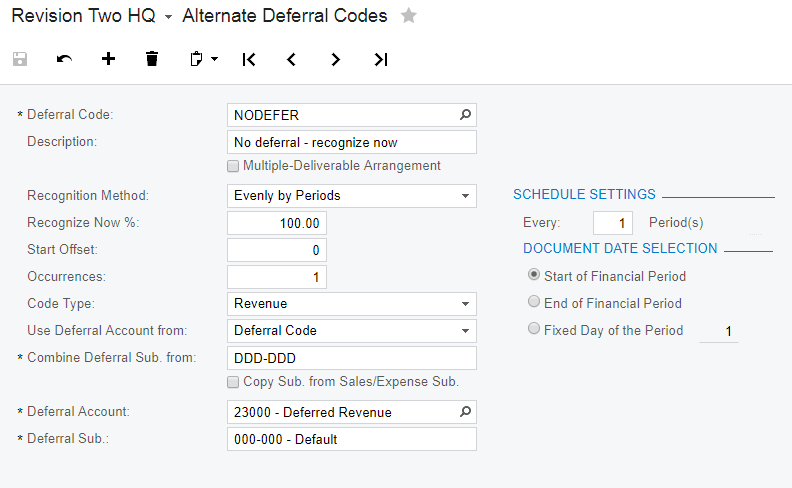Image resolution: width=792 pixels, height=488 pixels.
Task: Click the Description input field
Action: (352, 142)
